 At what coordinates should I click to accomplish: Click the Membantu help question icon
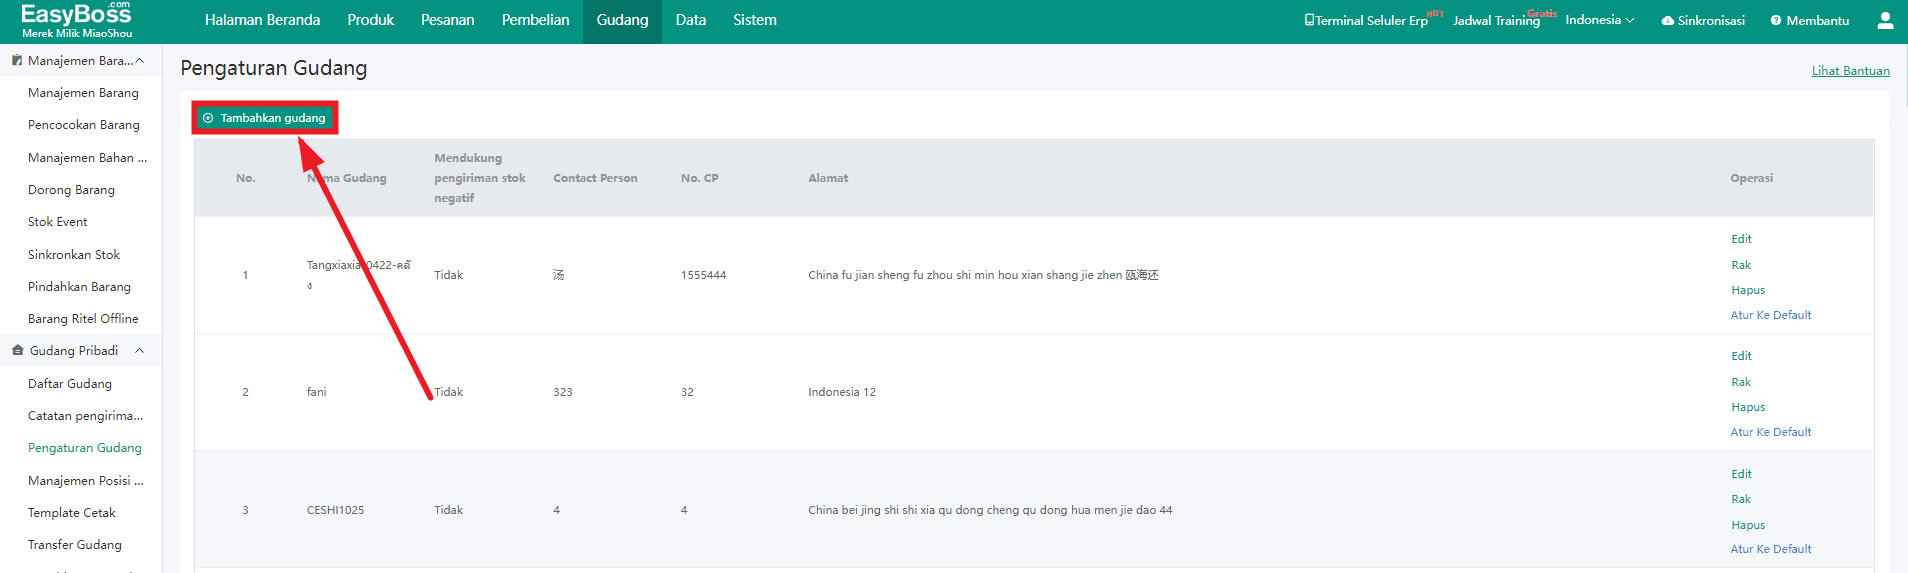[1776, 21]
